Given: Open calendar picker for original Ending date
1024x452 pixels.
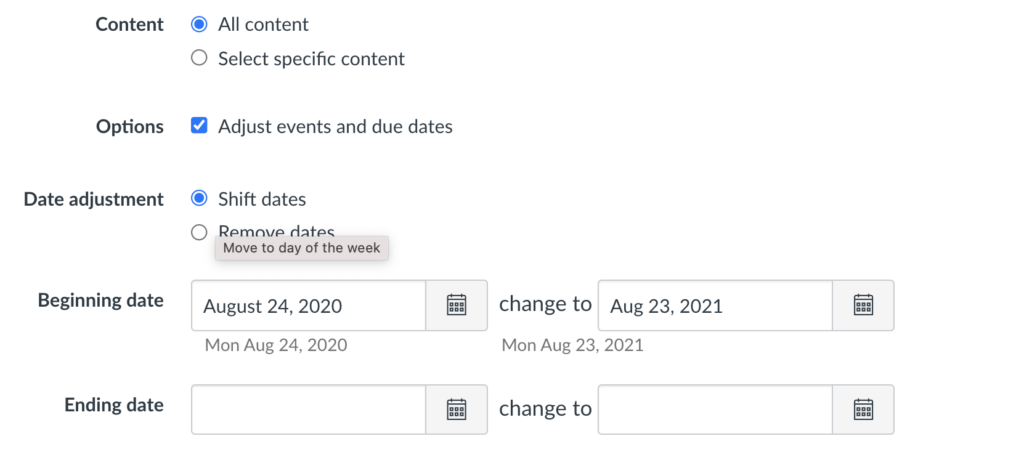Looking at the screenshot, I should click(x=457, y=409).
